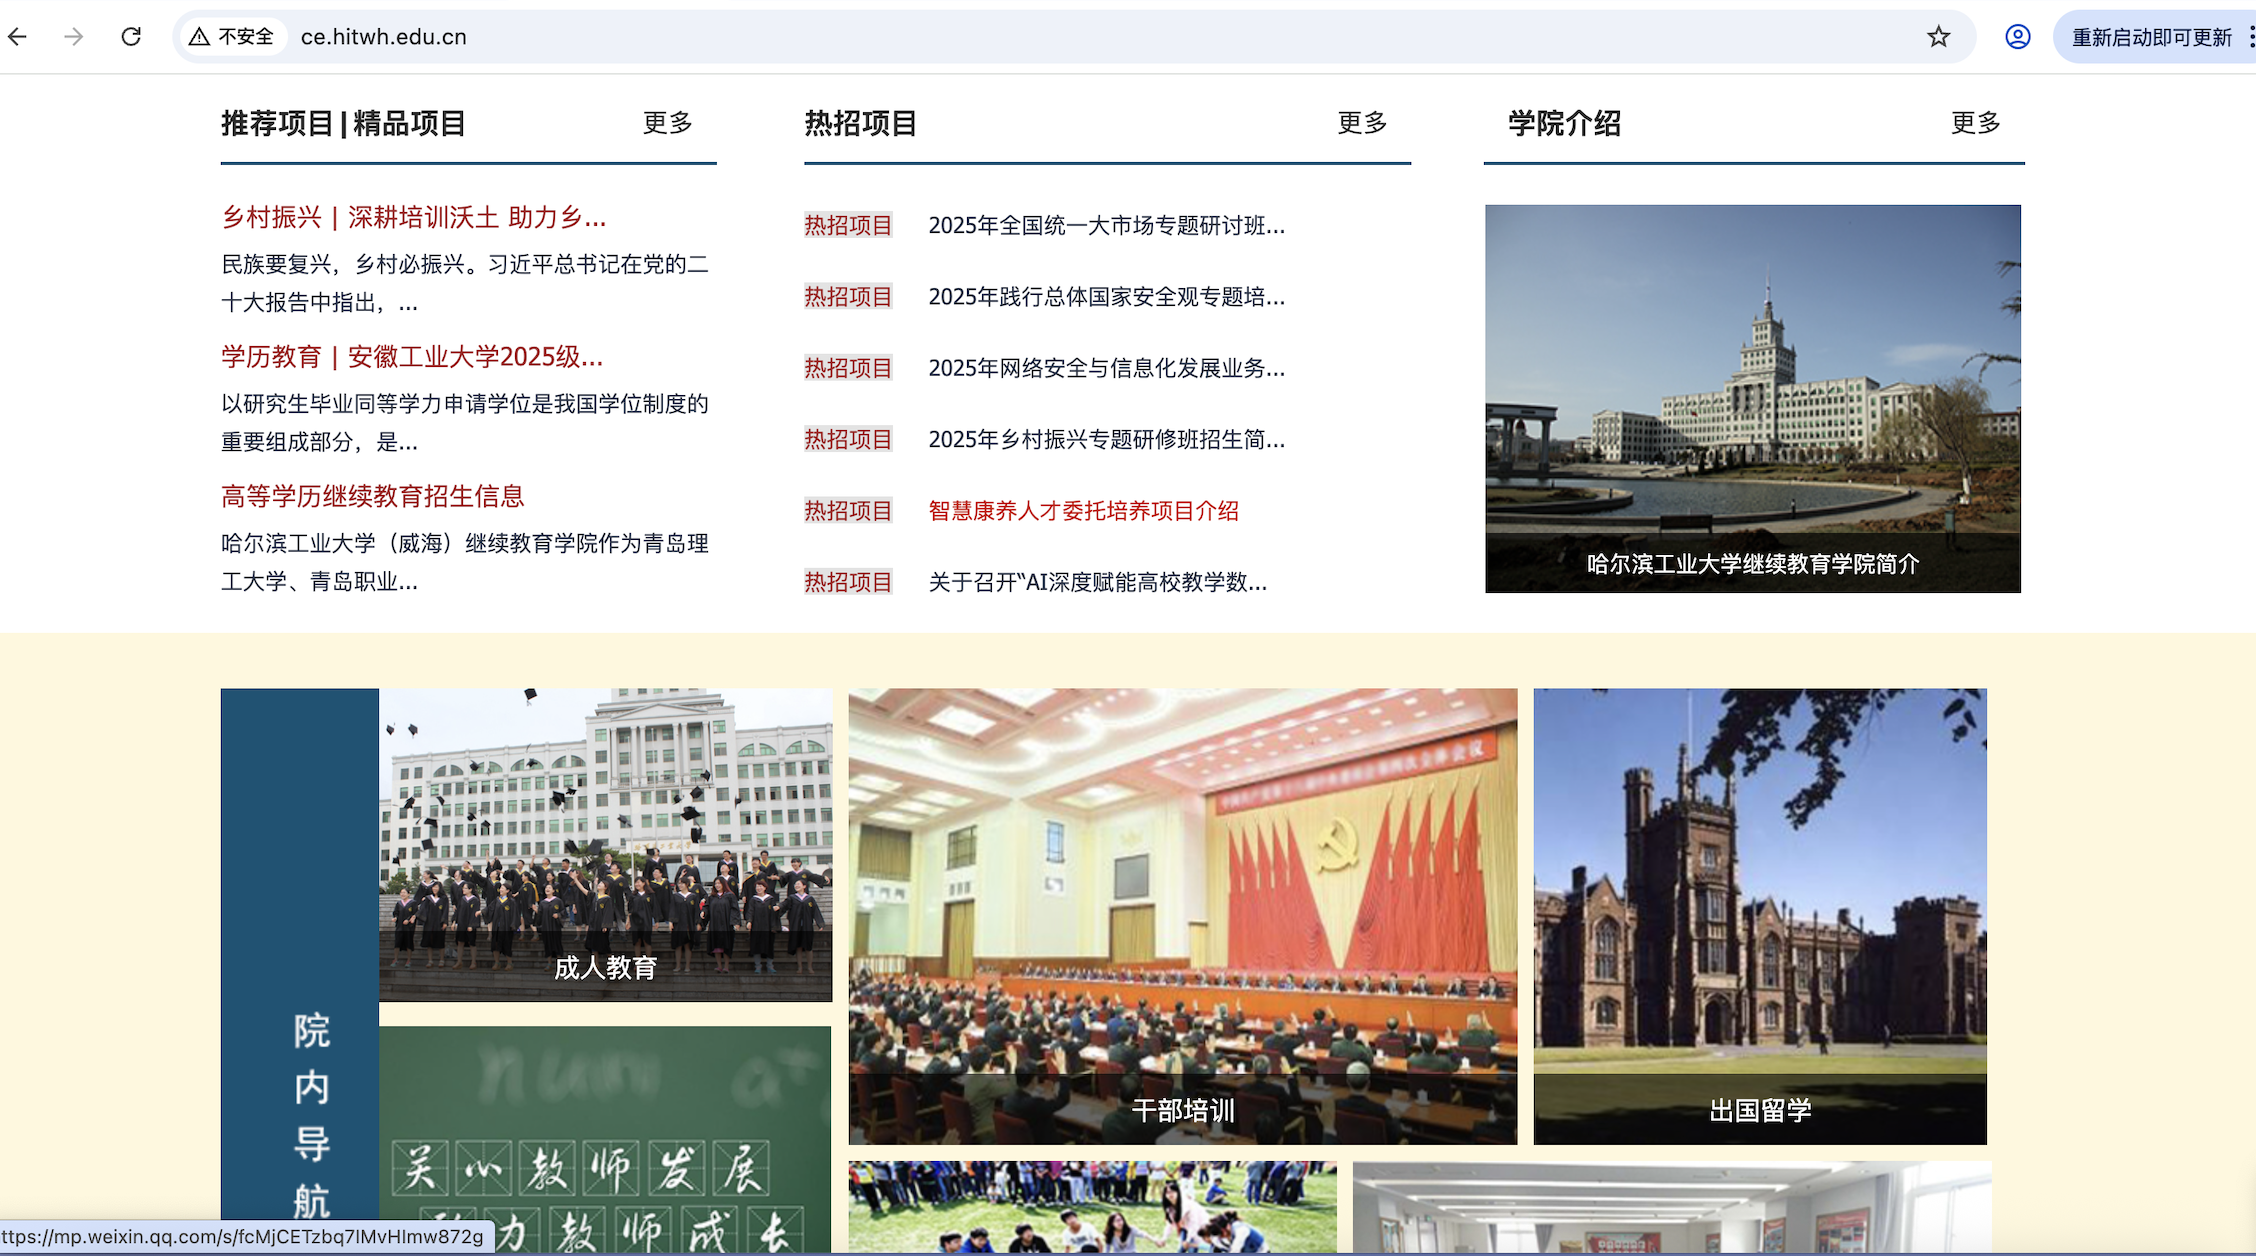
Task: Open 乡村振兴 深耕培训沃土 article link
Action: [x=413, y=217]
